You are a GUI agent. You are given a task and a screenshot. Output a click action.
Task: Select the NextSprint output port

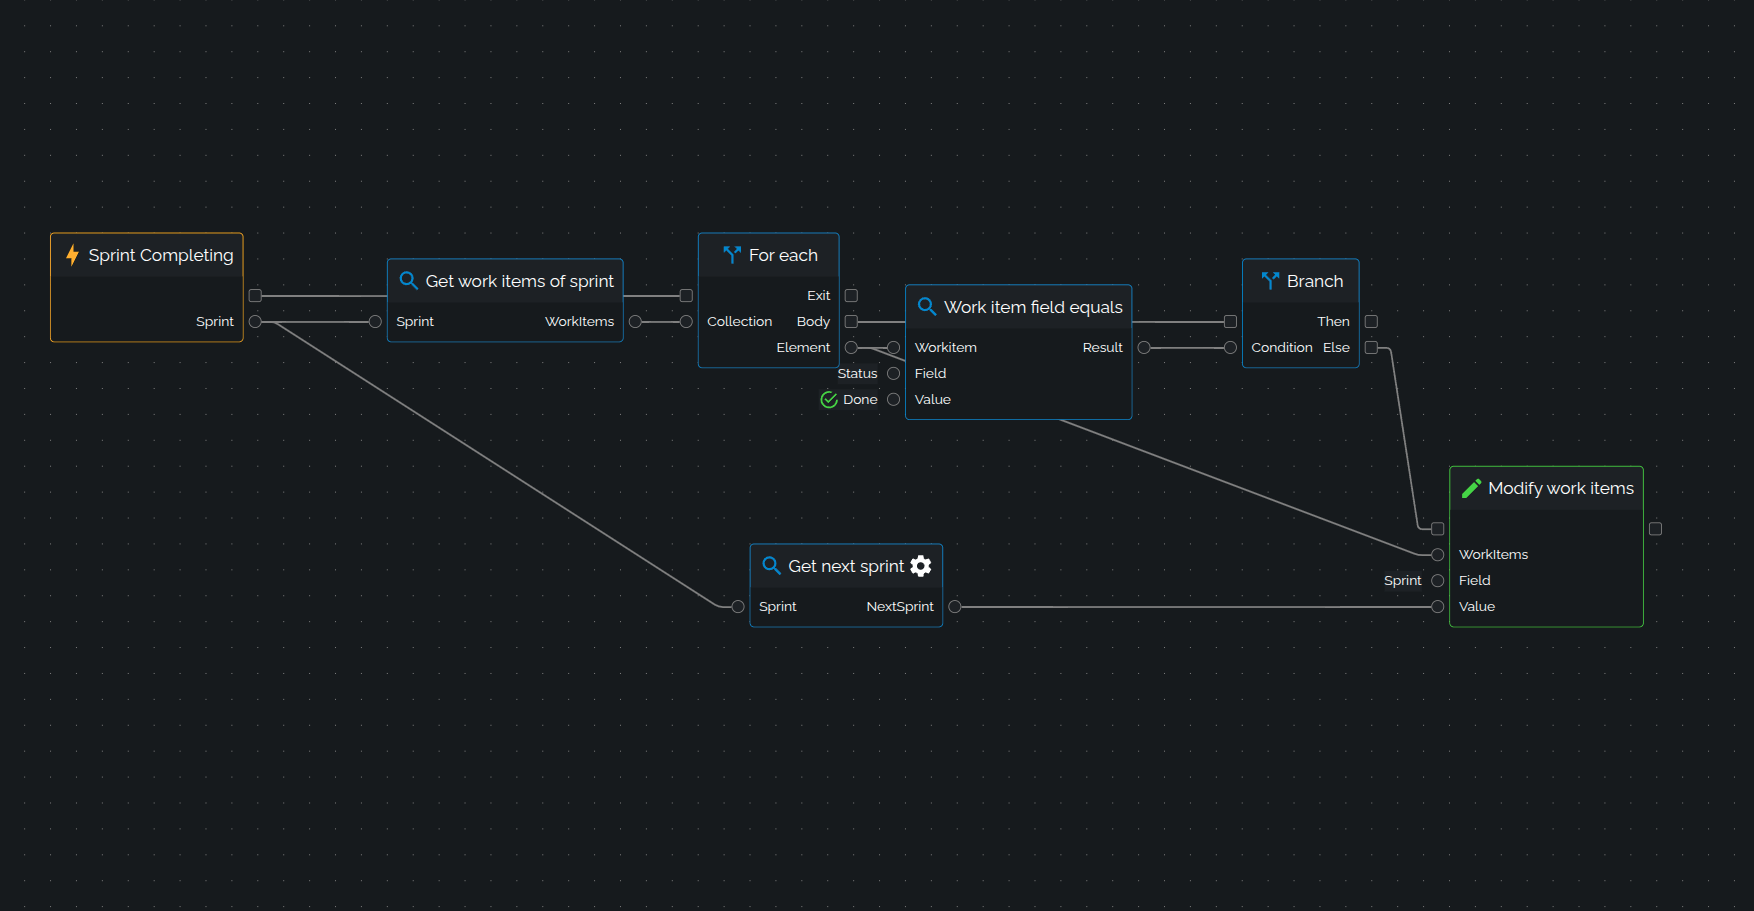click(x=955, y=607)
